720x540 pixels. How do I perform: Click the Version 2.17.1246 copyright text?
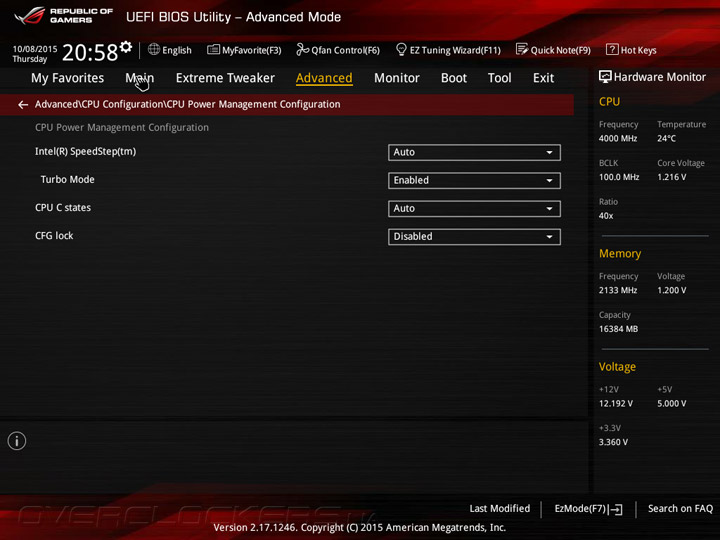tap(360, 528)
